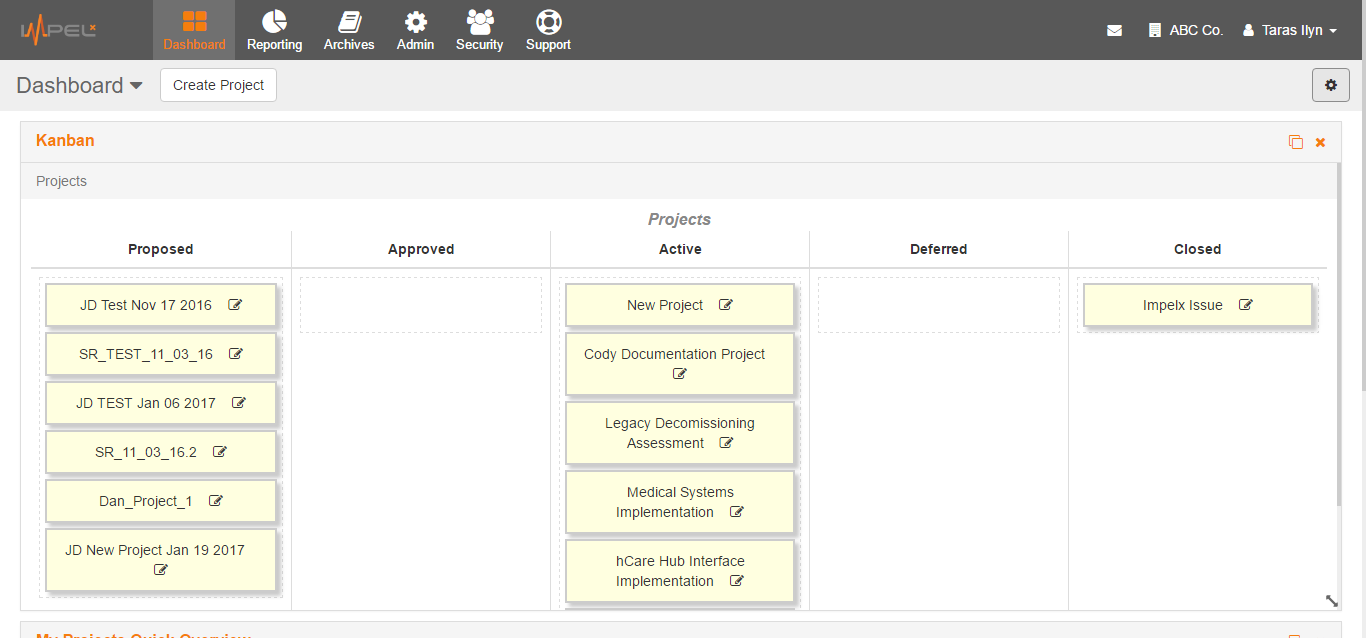Navigate to the Security section

[x=479, y=31]
